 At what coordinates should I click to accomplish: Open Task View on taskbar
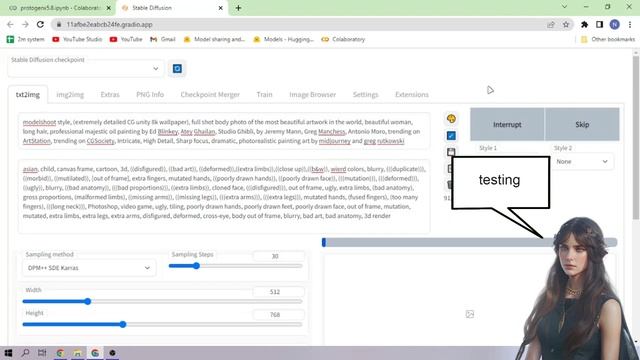pos(42,353)
